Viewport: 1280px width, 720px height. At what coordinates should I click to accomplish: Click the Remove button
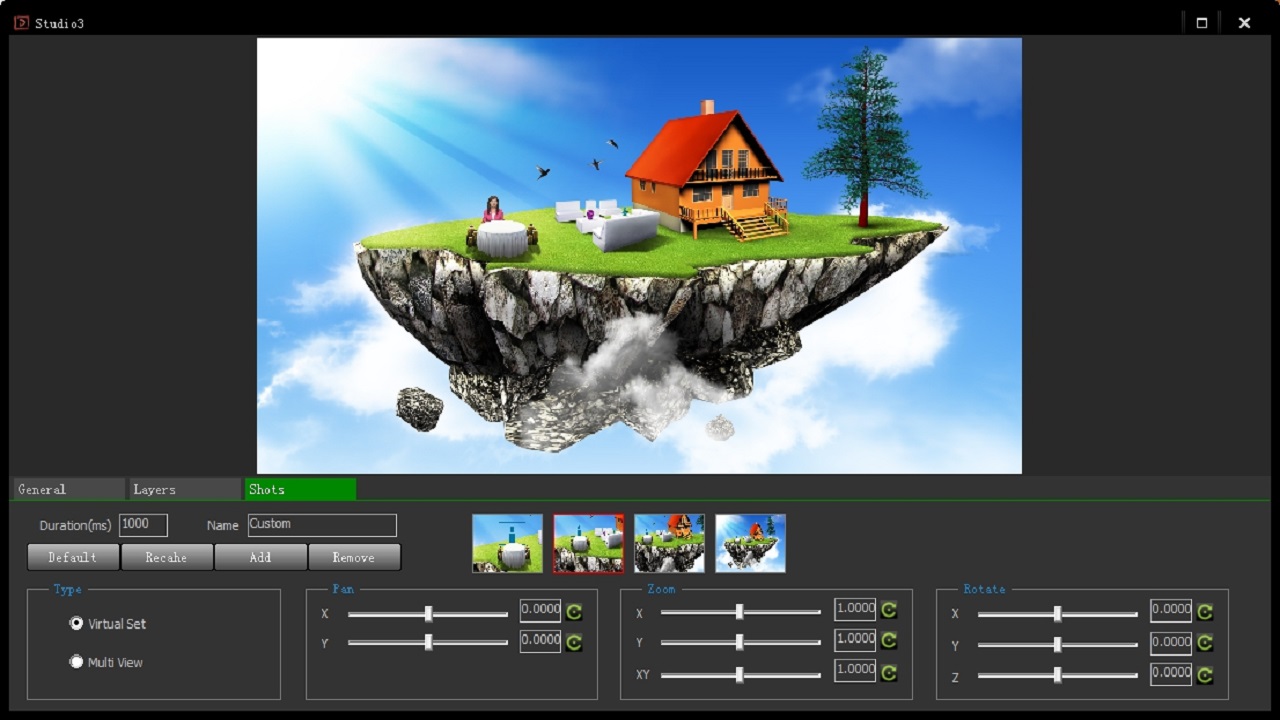[x=354, y=557]
